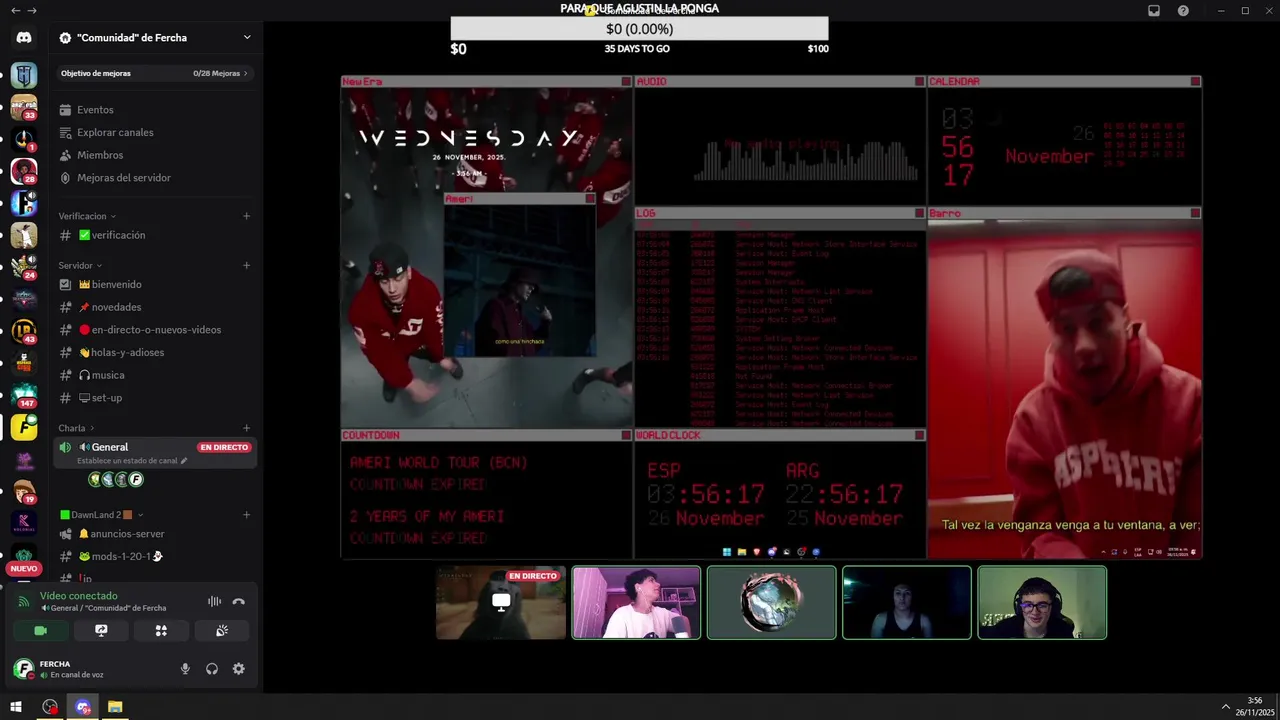Open the soundboard button
Image resolution: width=1280 pixels, height=720 pixels.
(222, 631)
